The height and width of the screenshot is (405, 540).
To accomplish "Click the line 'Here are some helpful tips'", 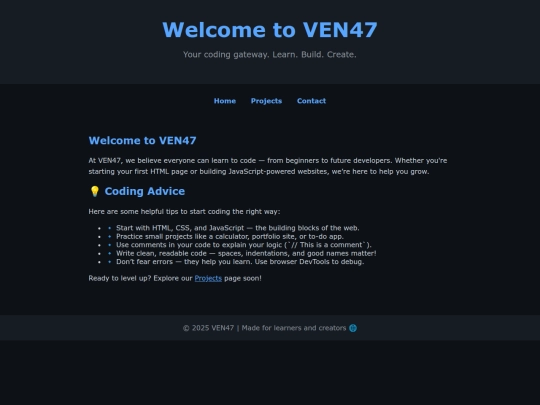I will [184, 211].
